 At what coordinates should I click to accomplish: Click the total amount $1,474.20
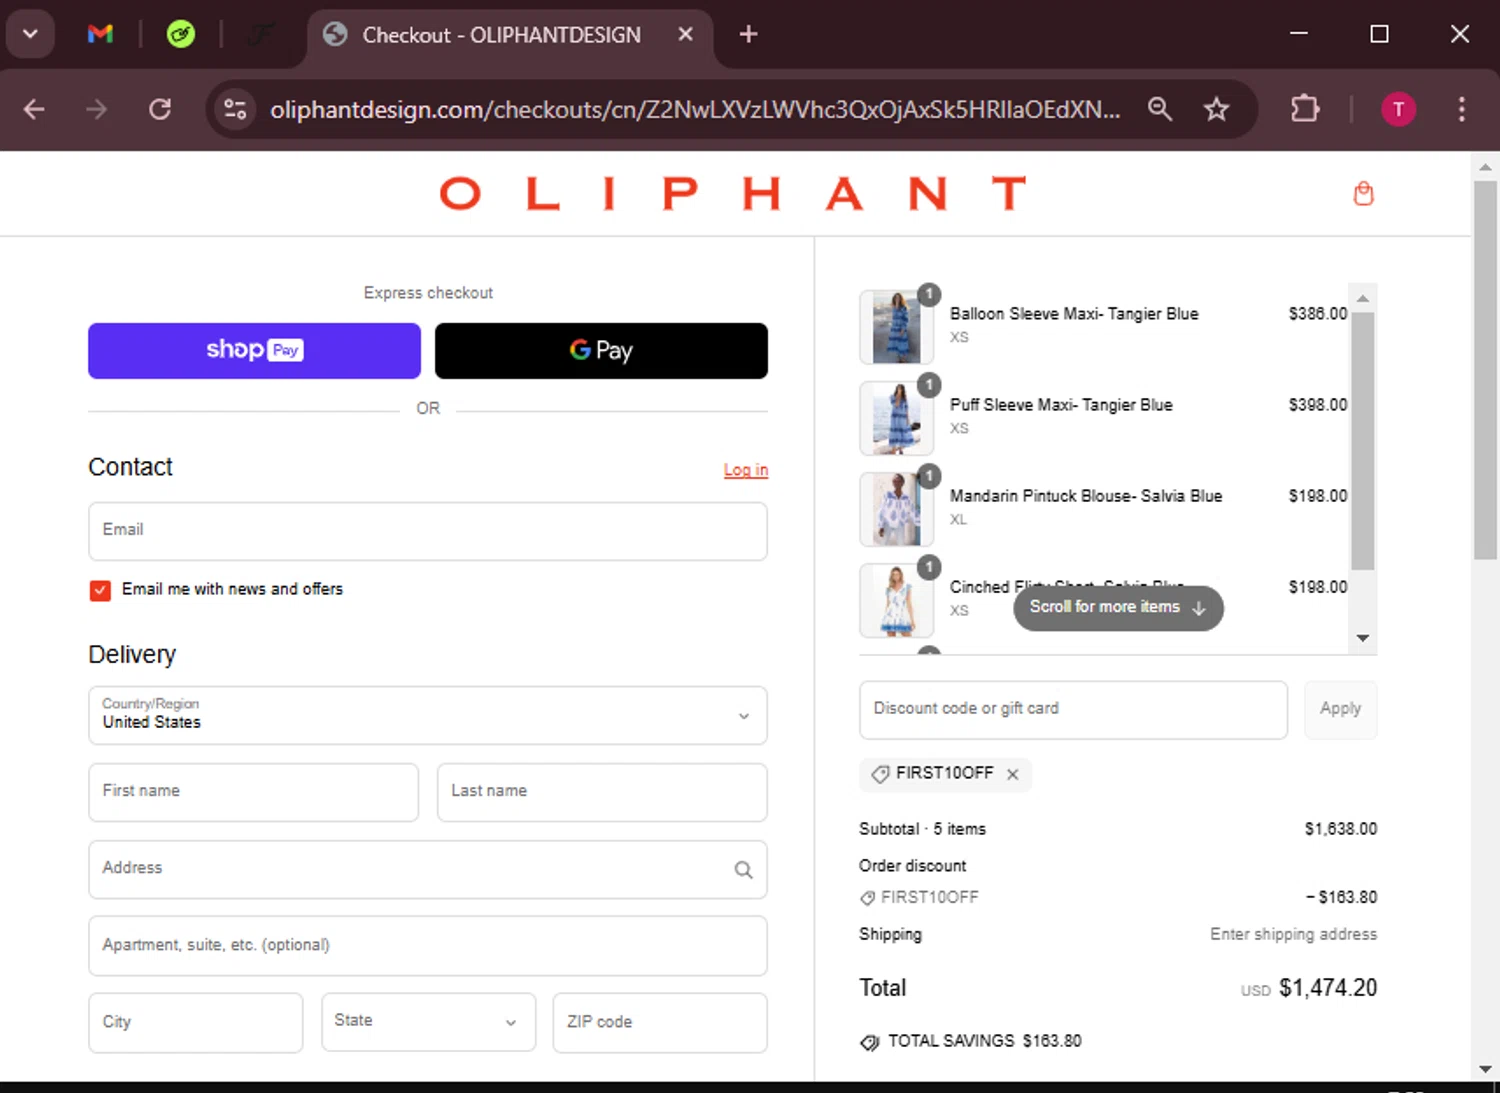(x=1328, y=988)
